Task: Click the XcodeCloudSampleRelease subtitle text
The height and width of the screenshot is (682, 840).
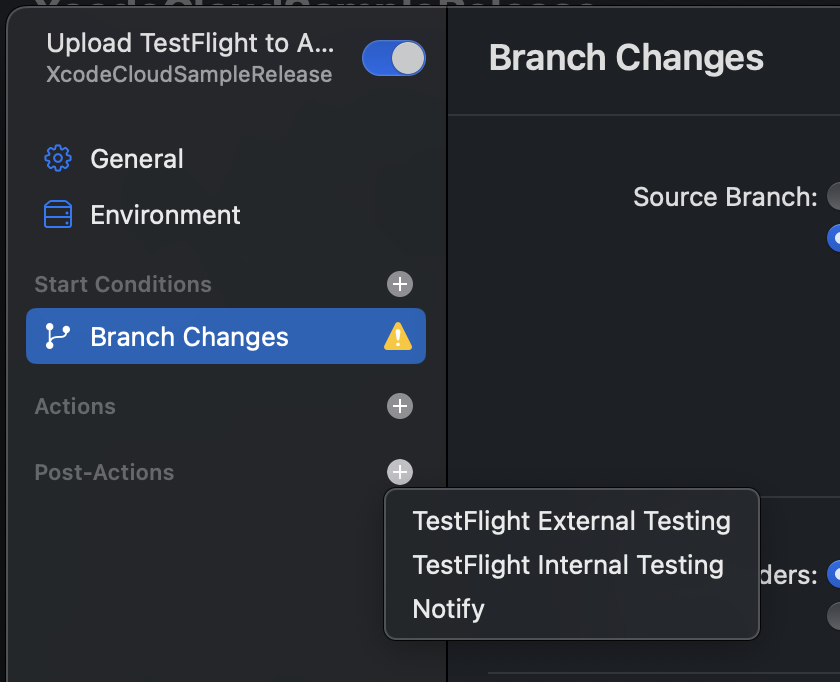Action: [189, 74]
